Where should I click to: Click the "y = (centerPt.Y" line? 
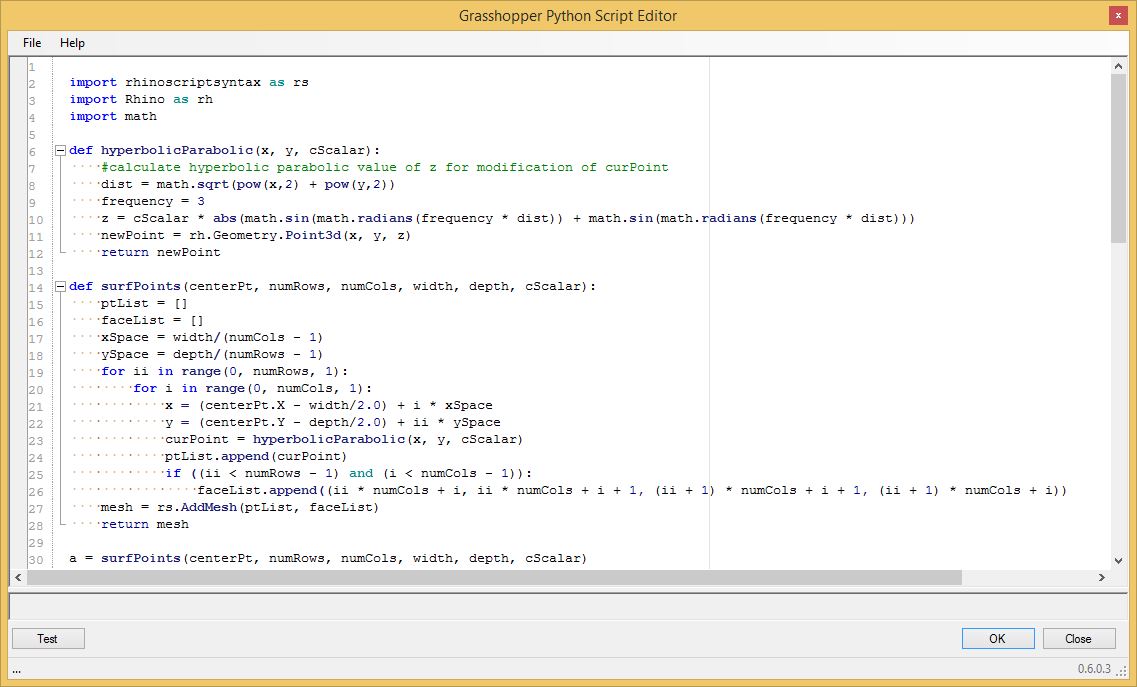coord(333,422)
